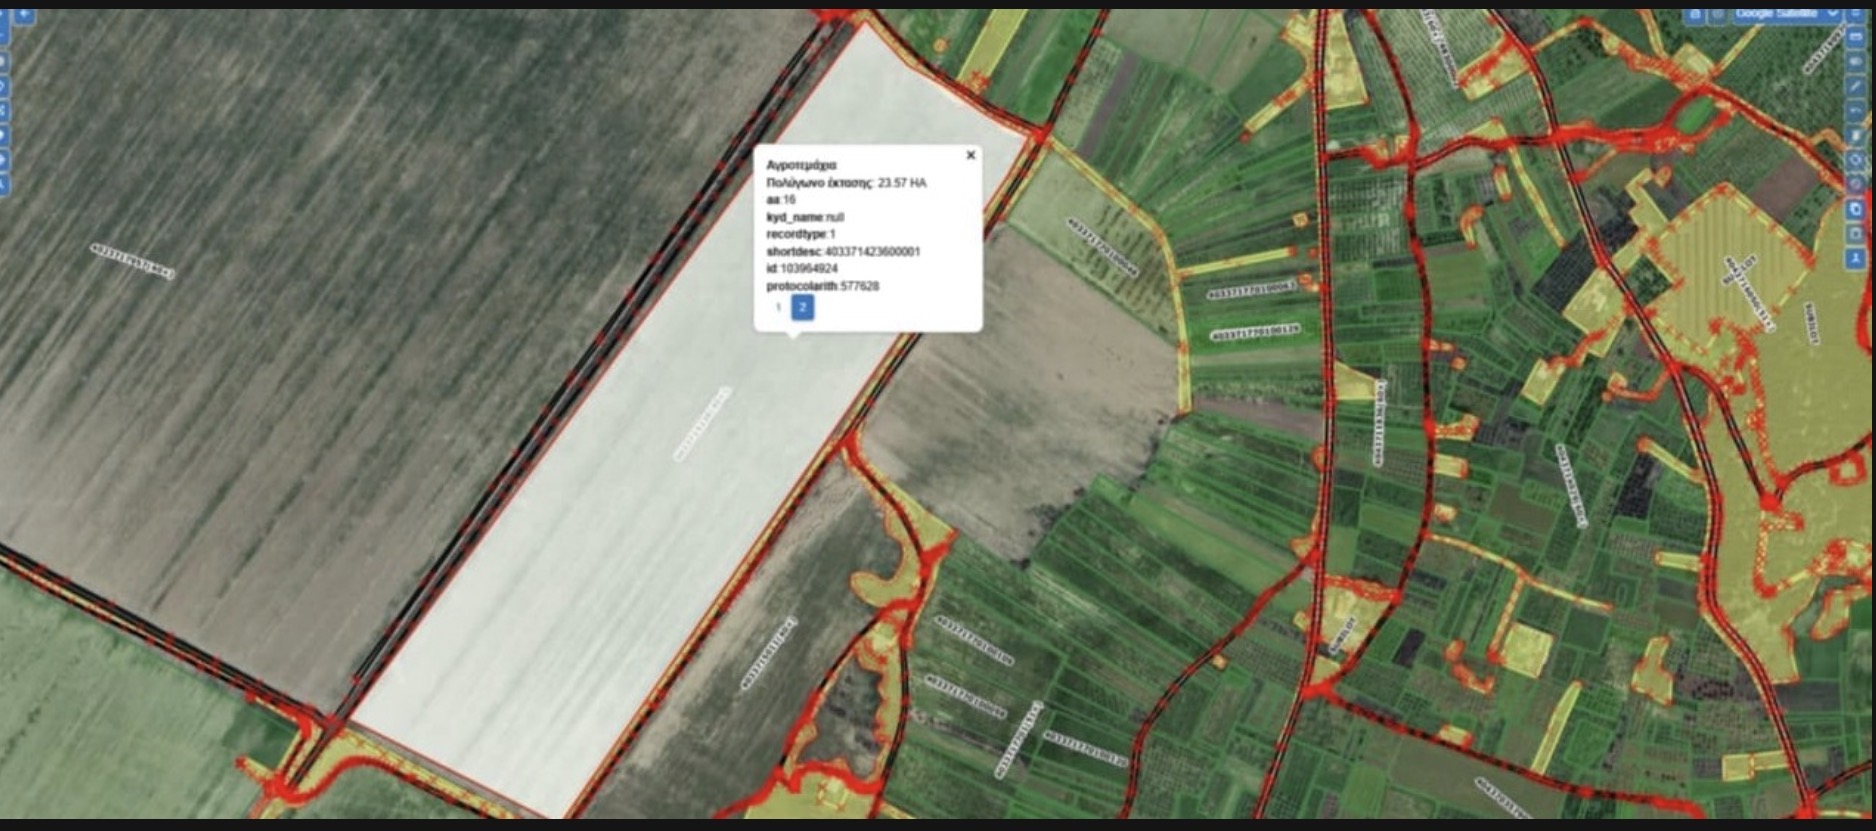Open the Google Satellite basemap dropdown
Image resolution: width=1876 pixels, height=831 pixels.
(1788, 13)
